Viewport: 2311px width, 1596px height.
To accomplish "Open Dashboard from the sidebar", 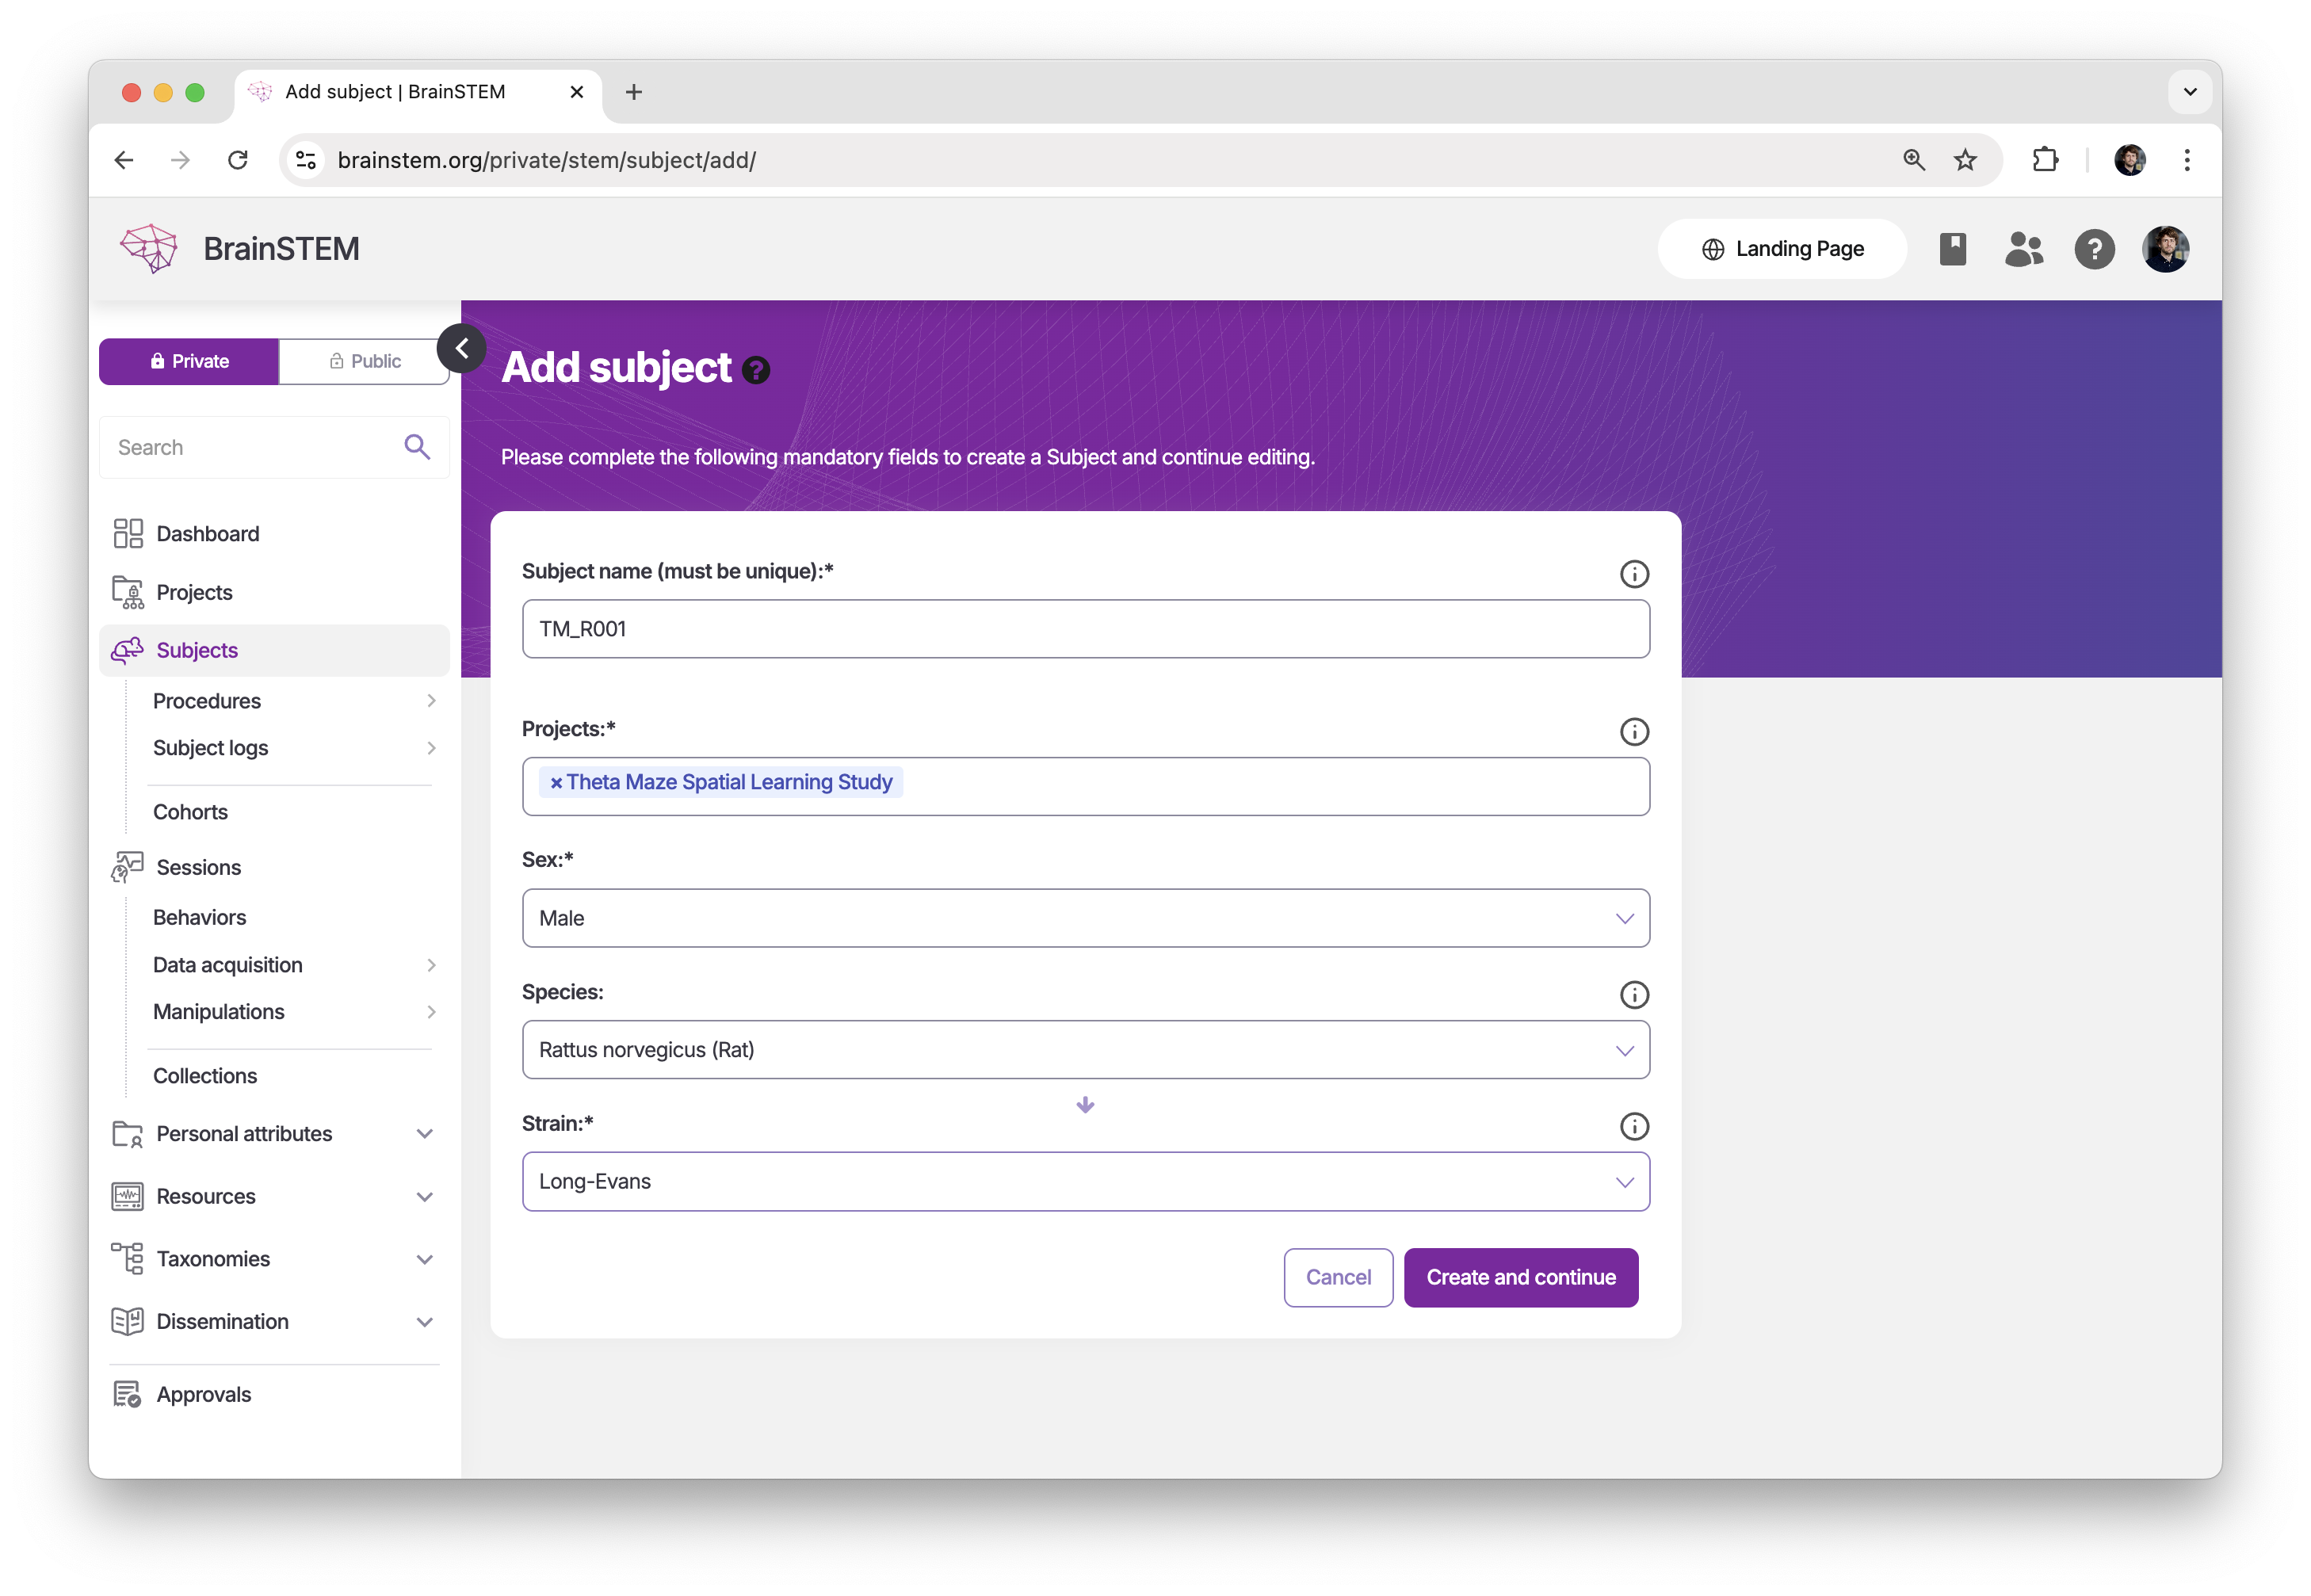I will [x=207, y=534].
